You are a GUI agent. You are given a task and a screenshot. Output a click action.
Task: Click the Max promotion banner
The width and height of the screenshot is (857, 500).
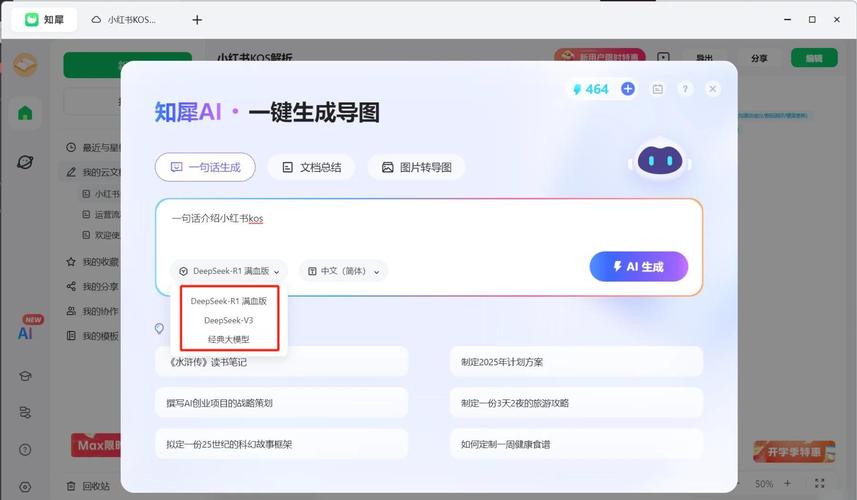[x=96, y=445]
